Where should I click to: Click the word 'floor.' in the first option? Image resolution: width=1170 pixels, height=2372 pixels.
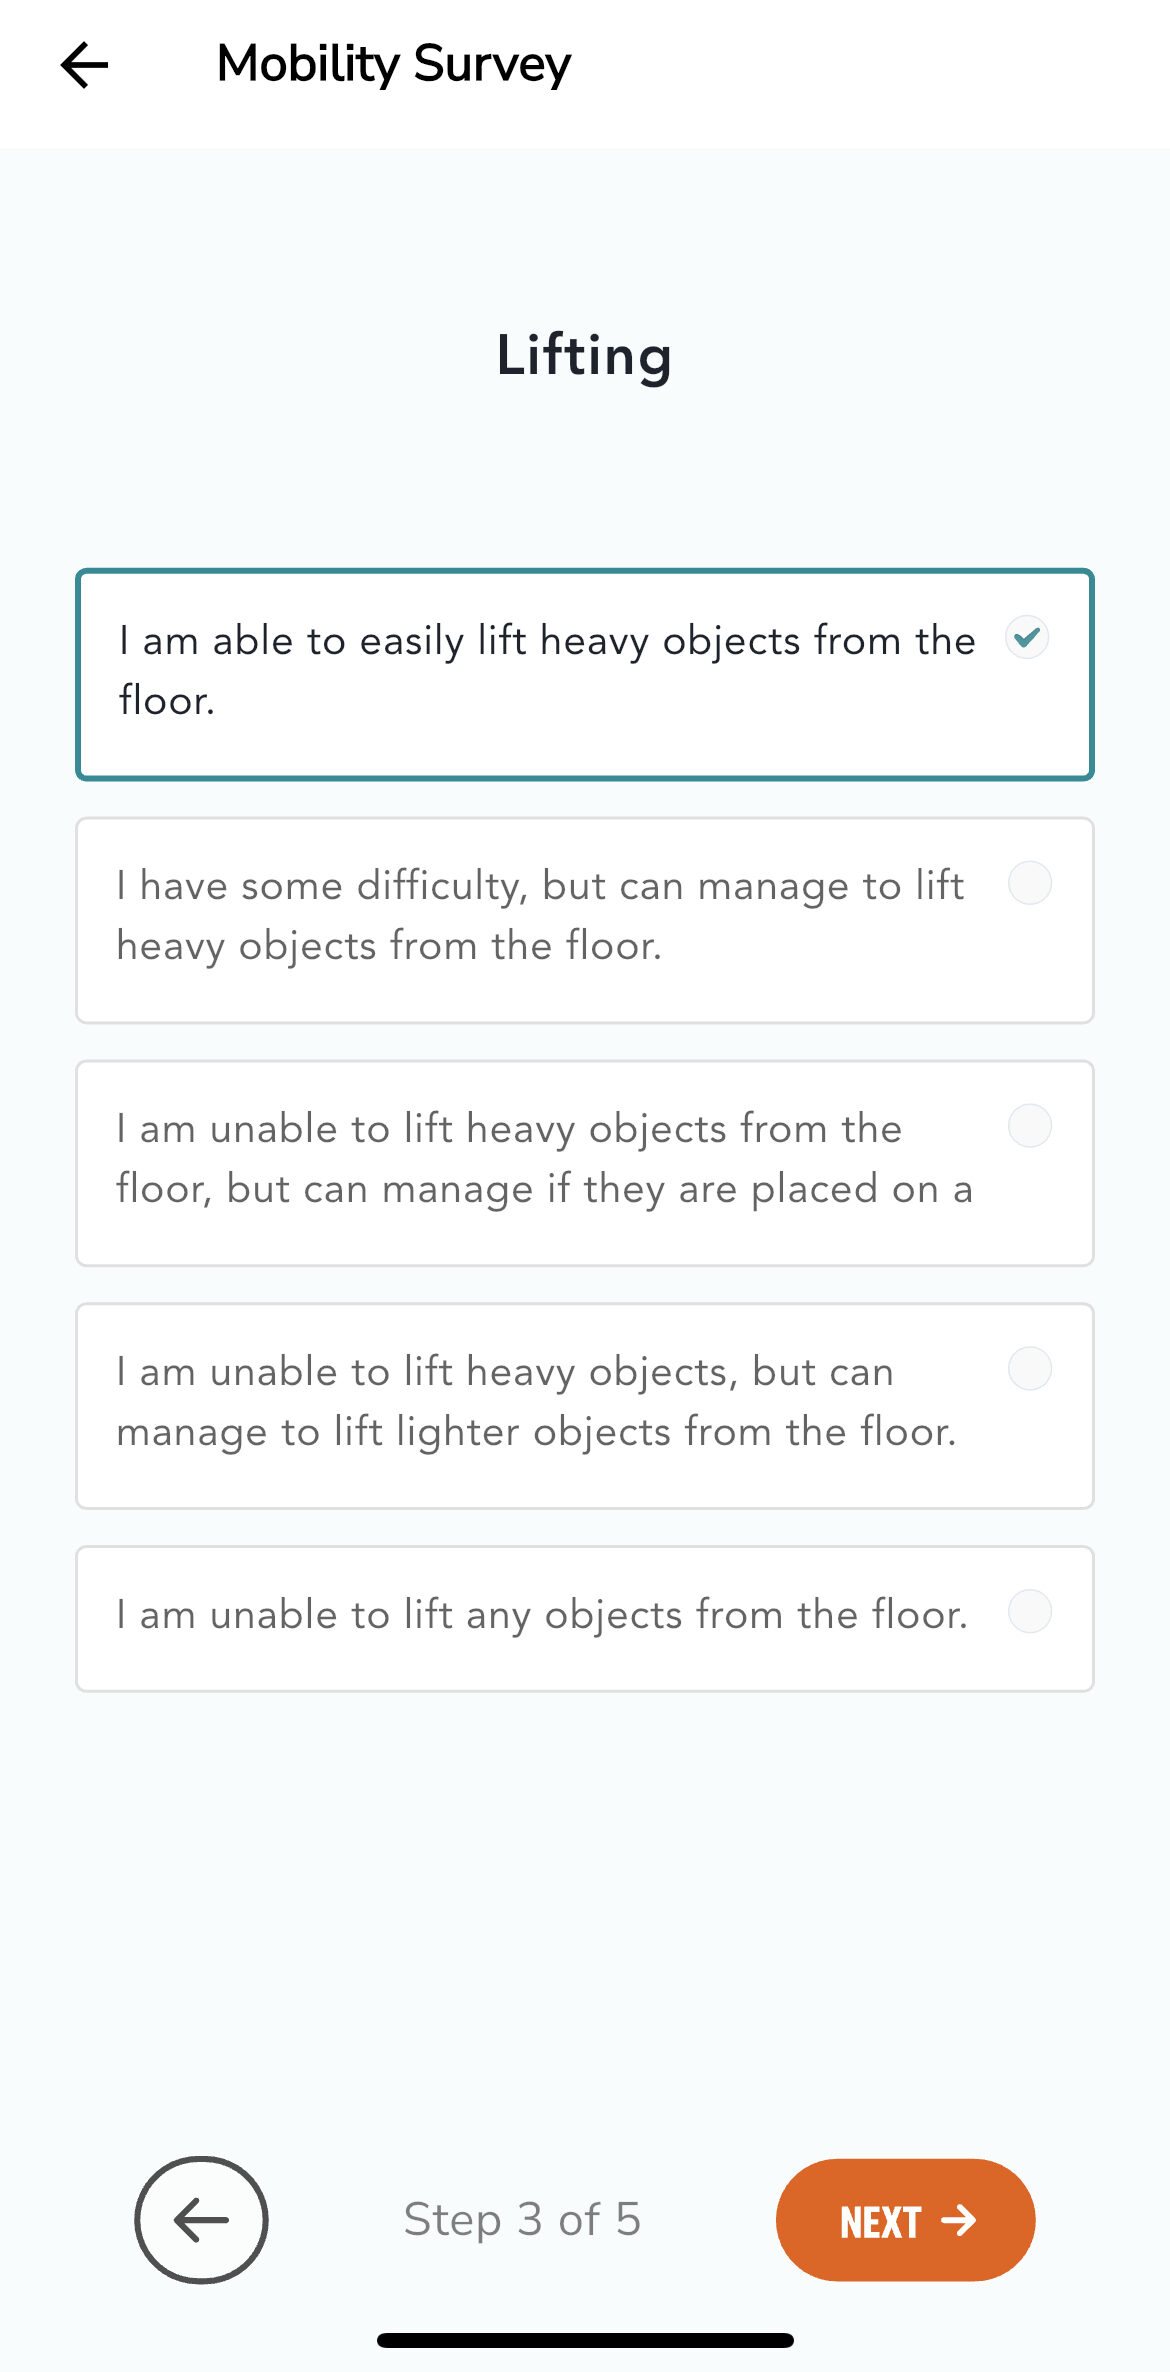[167, 701]
